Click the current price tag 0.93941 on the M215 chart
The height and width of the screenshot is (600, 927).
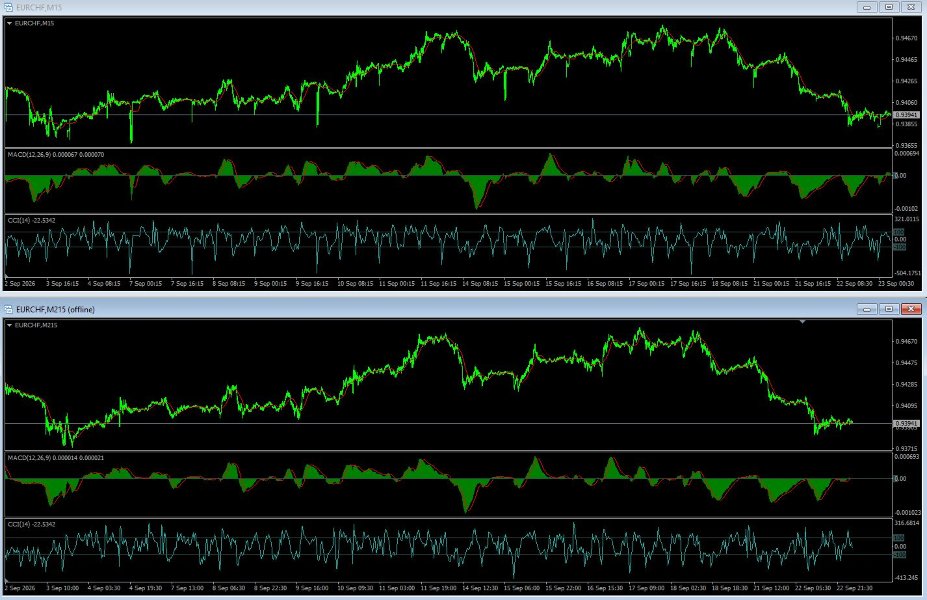[906, 423]
